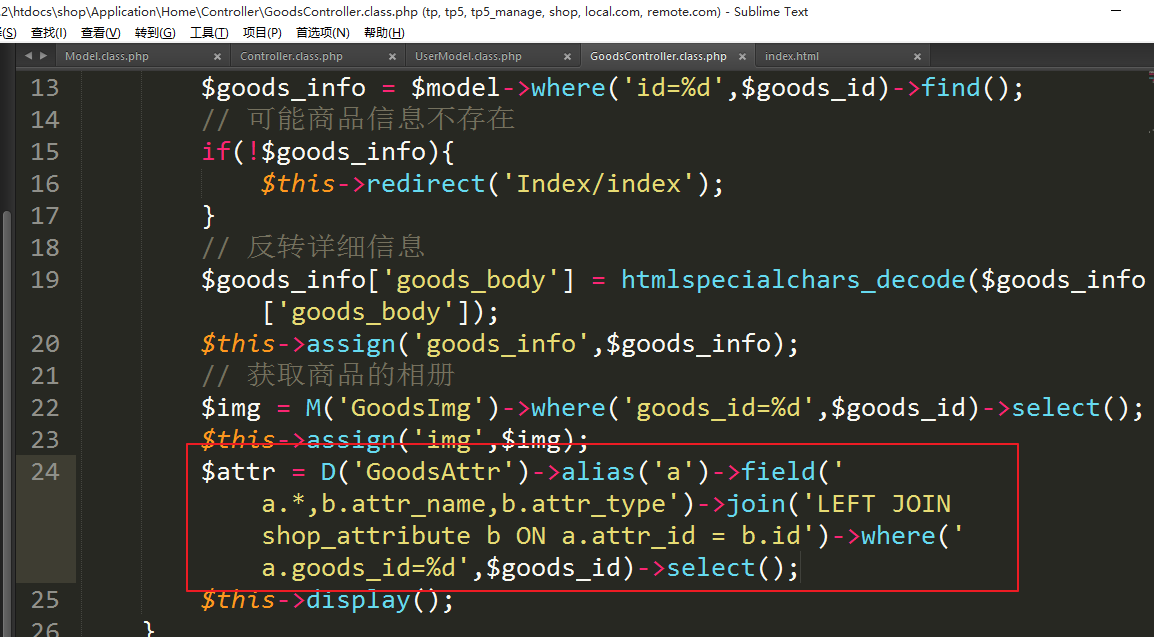Close the UserModel.class.php tab

tap(567, 57)
